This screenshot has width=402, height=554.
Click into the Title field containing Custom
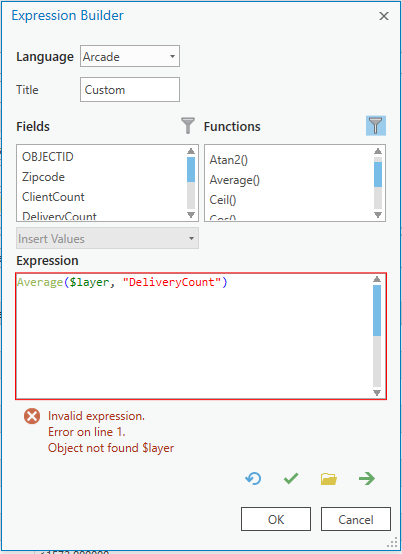pos(130,90)
